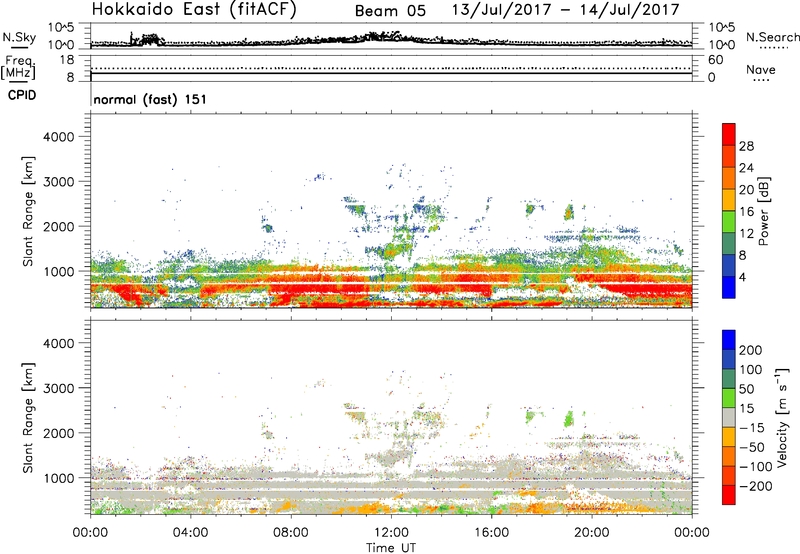The height and width of the screenshot is (554, 800).
Task: Click the '12:00' time axis tick
Action: coord(391,533)
